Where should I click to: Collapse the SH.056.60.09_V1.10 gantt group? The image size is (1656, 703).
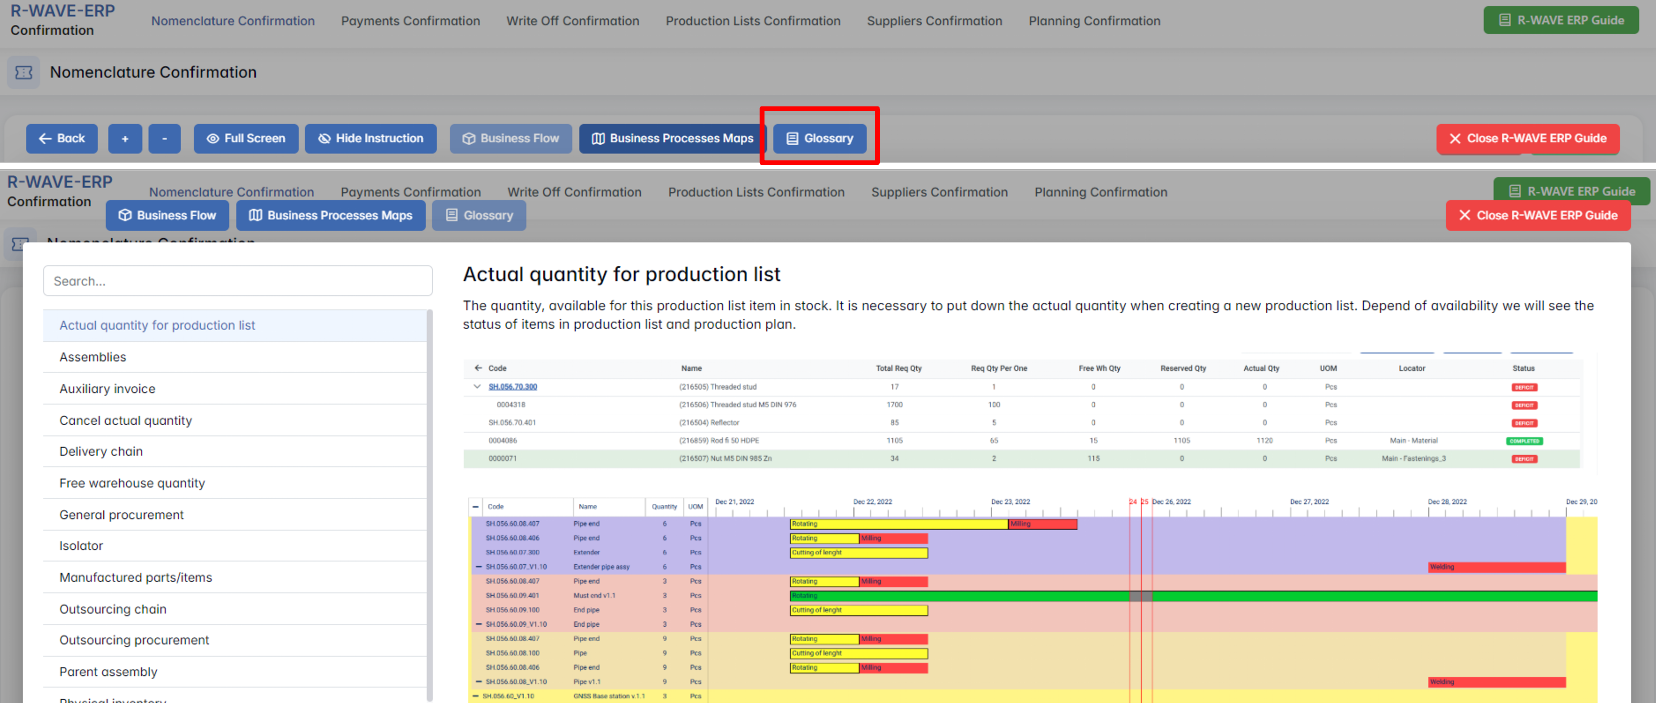click(x=479, y=624)
